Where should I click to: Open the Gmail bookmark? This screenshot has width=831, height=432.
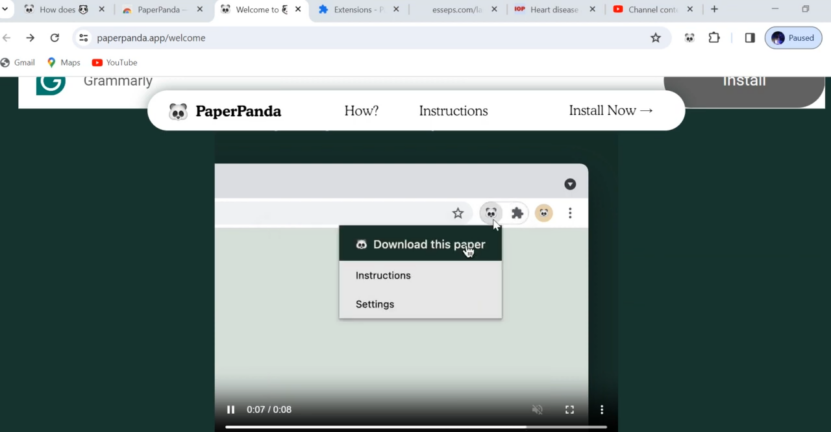coord(17,63)
